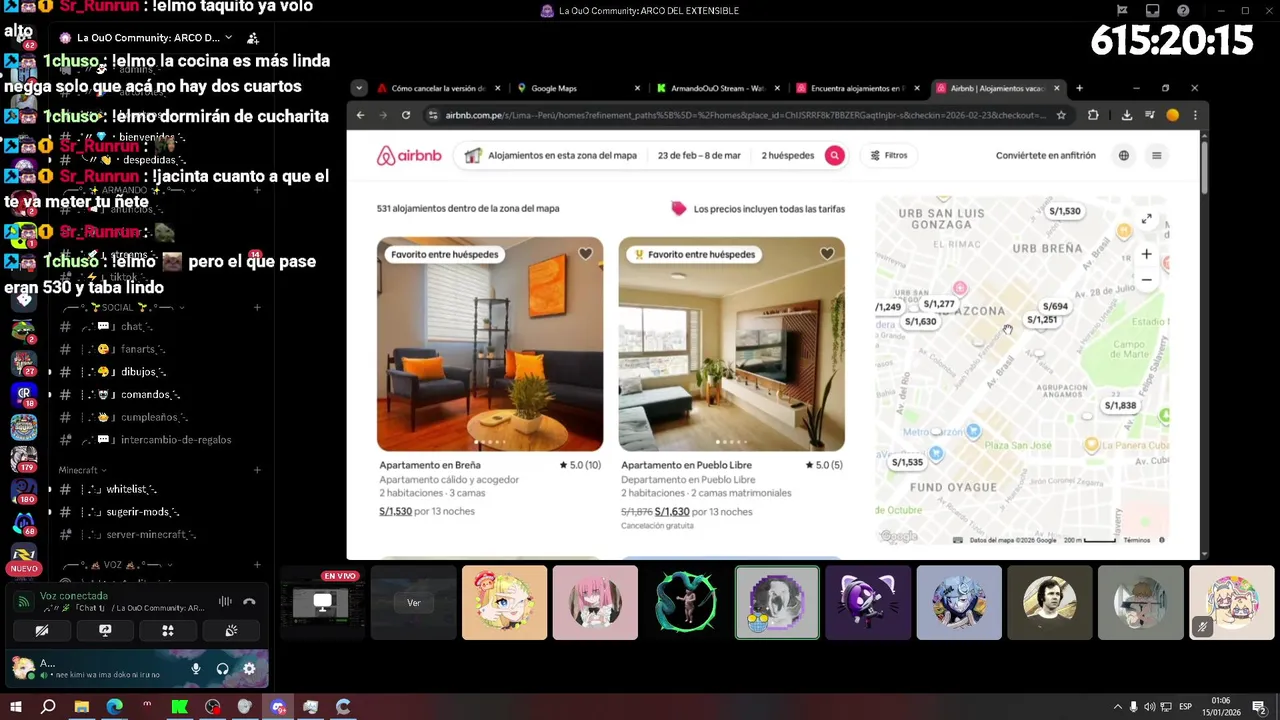1280x720 pixels.
Task: Zoom out on the Airbnb map
Action: click(1146, 280)
